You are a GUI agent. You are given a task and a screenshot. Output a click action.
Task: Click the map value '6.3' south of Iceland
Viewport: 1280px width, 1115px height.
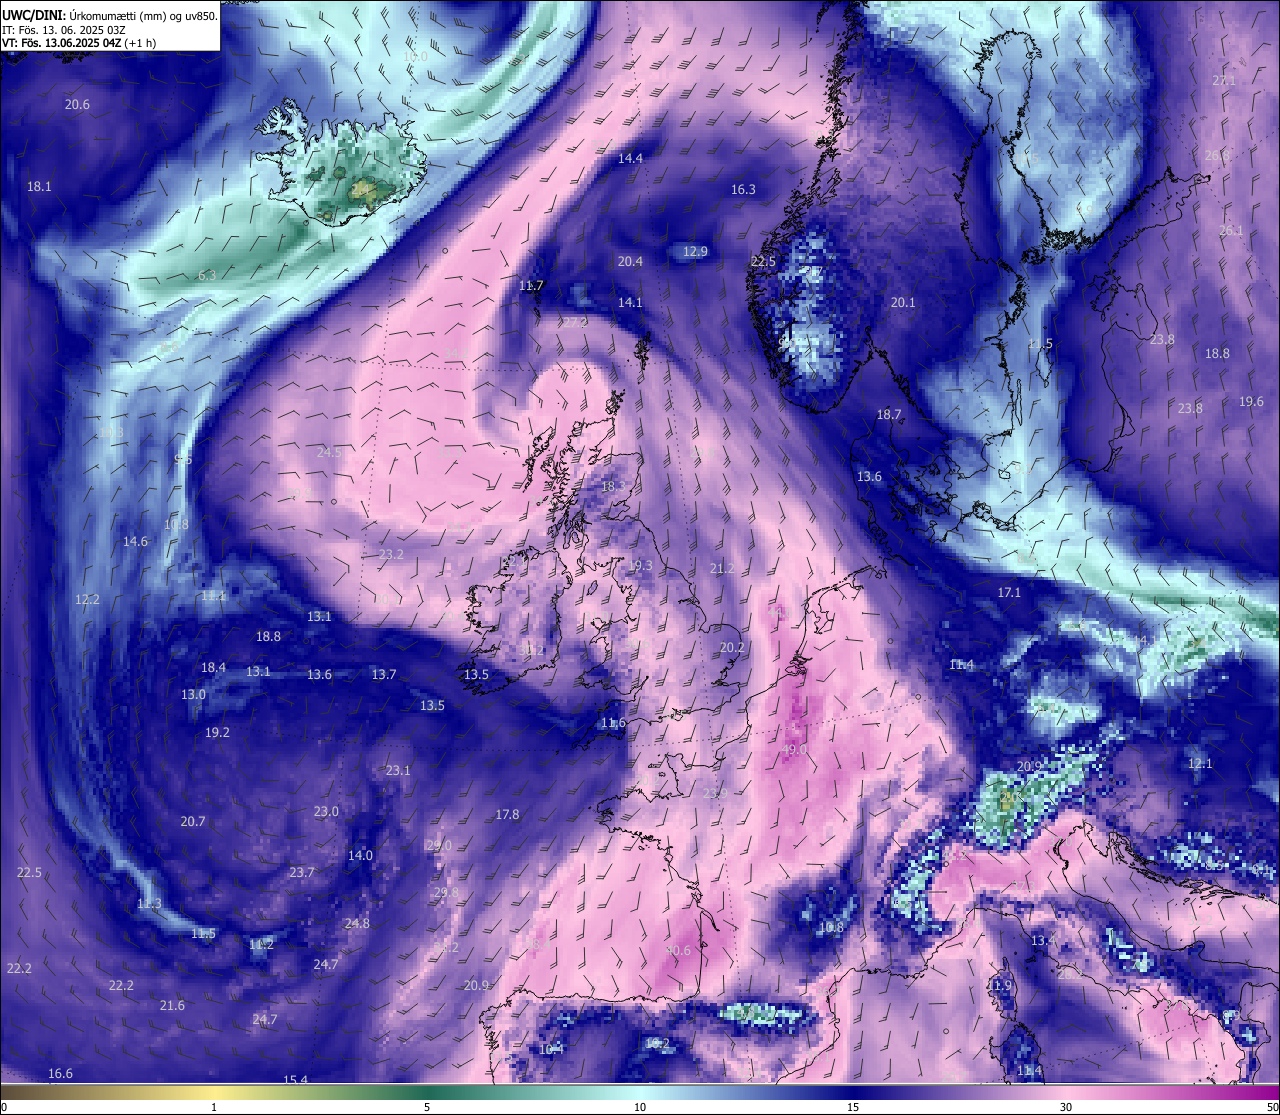pos(207,275)
